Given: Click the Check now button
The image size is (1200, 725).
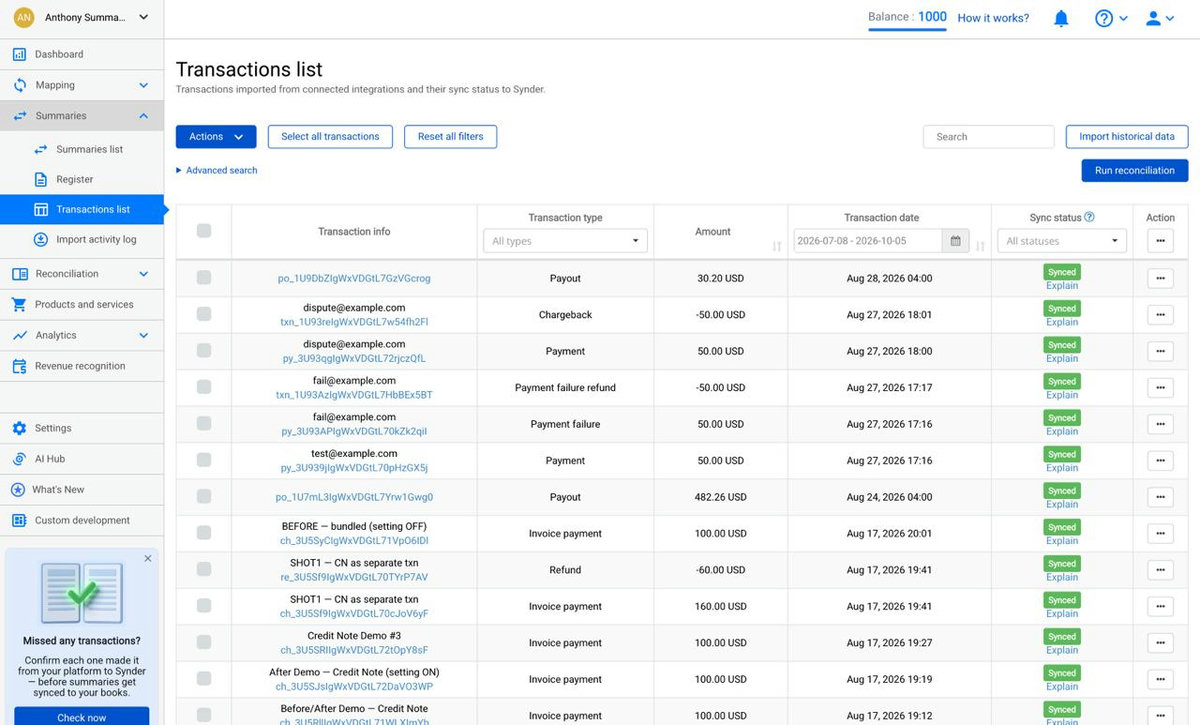Looking at the screenshot, I should pos(82,717).
